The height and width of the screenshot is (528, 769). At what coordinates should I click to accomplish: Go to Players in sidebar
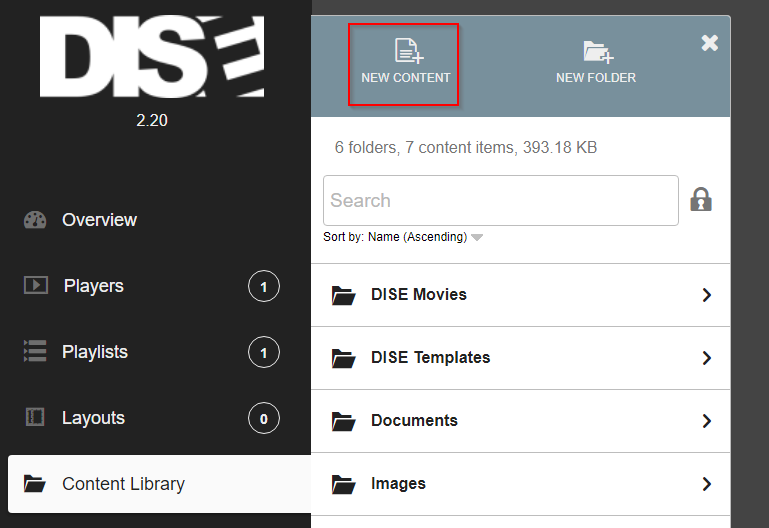pos(94,286)
